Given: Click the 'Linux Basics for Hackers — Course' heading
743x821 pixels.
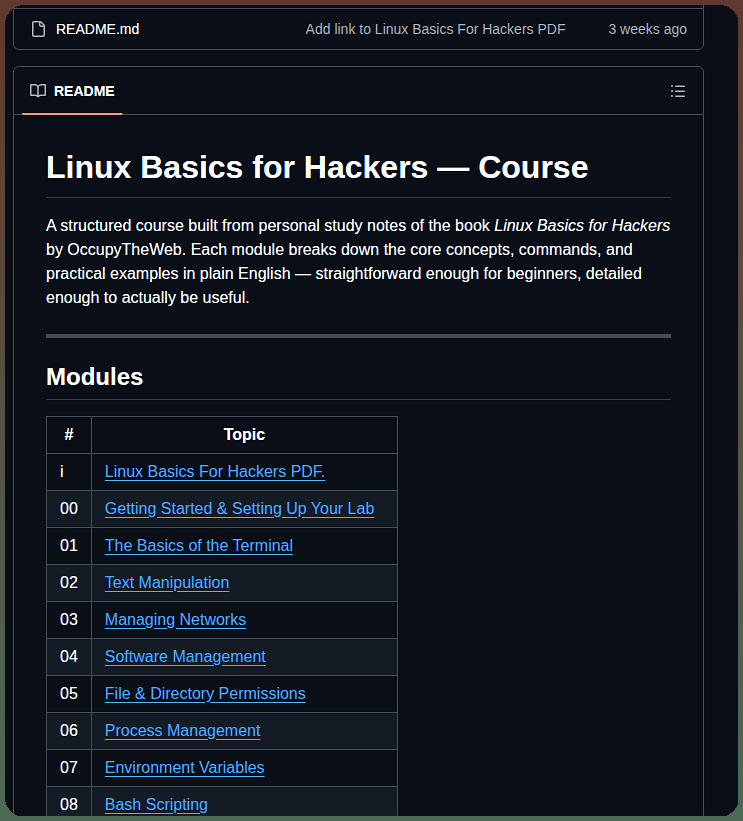Looking at the screenshot, I should point(317,168).
